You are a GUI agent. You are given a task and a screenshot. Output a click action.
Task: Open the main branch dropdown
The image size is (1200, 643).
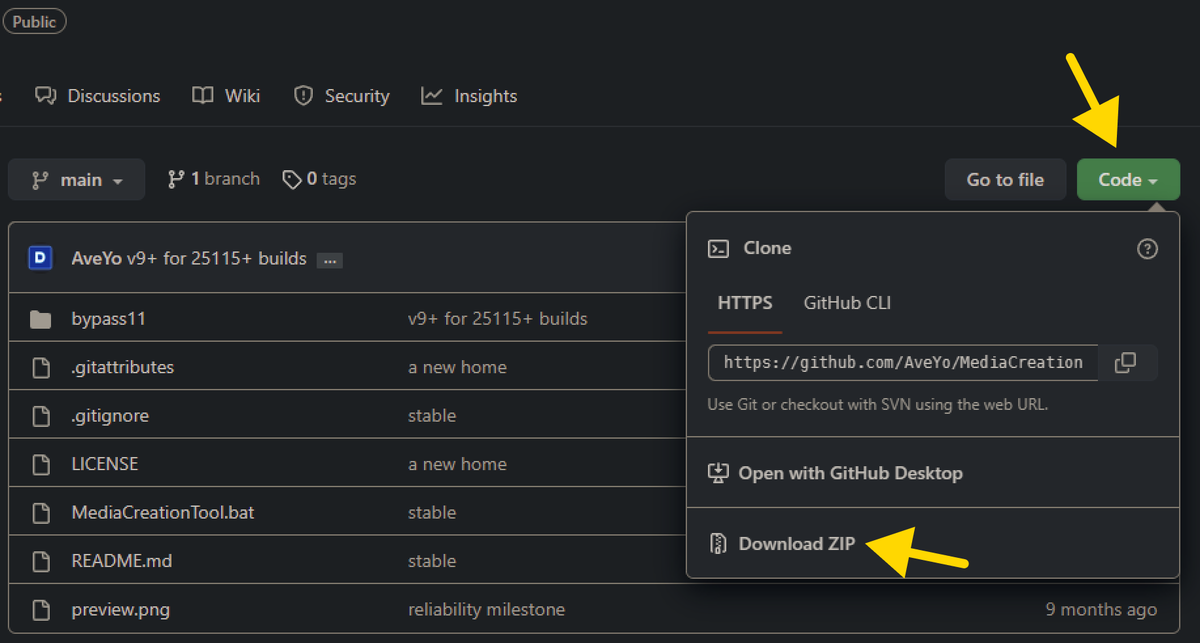tap(77, 180)
